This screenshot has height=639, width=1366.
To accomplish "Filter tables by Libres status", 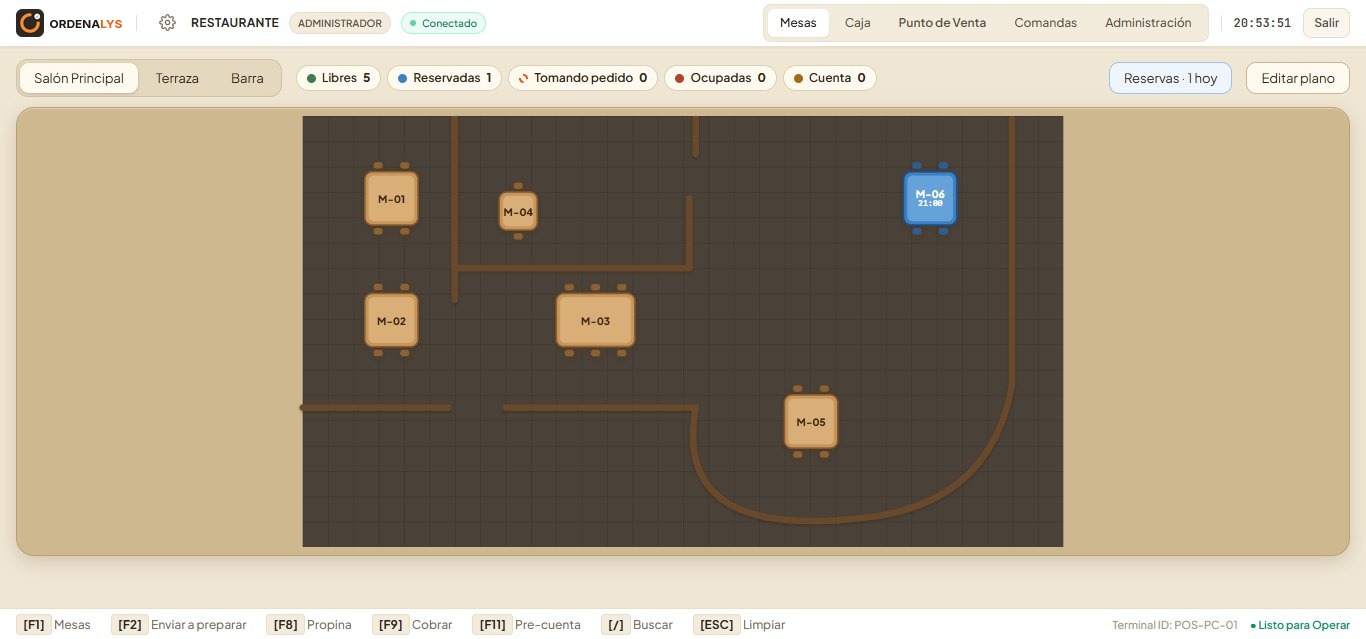I will (338, 78).
